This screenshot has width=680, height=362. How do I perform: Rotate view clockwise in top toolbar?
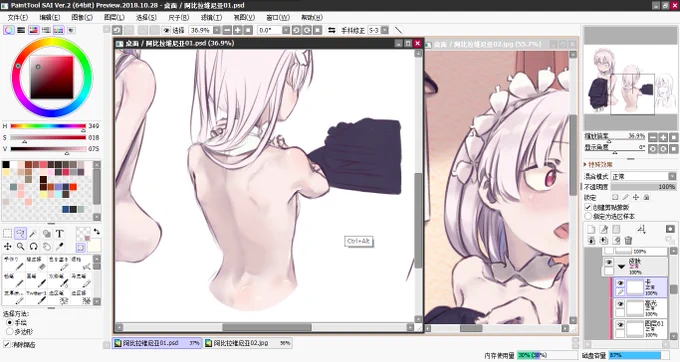tap(307, 30)
